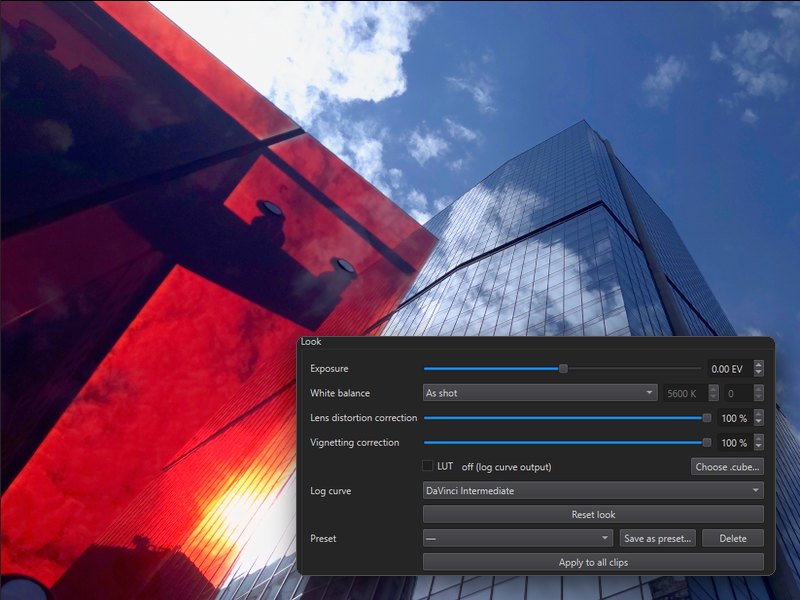Increase the 5600 K temperature with up arrow
The width and height of the screenshot is (800, 600).
(713, 389)
